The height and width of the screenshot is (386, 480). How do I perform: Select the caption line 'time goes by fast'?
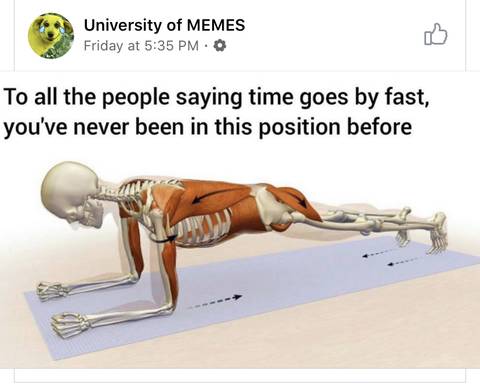337,97
